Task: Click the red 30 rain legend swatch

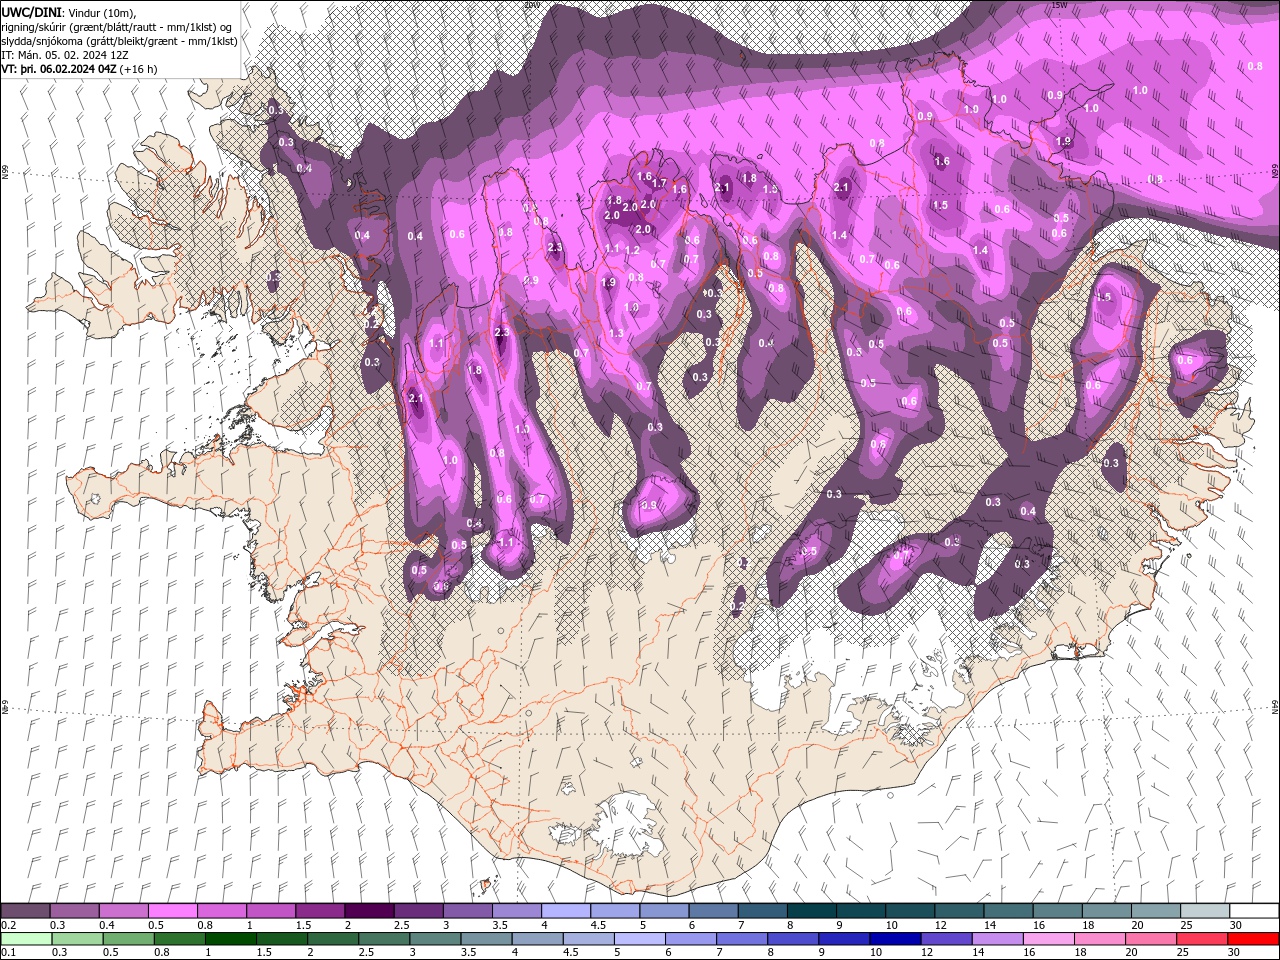Action: [x=1252, y=939]
